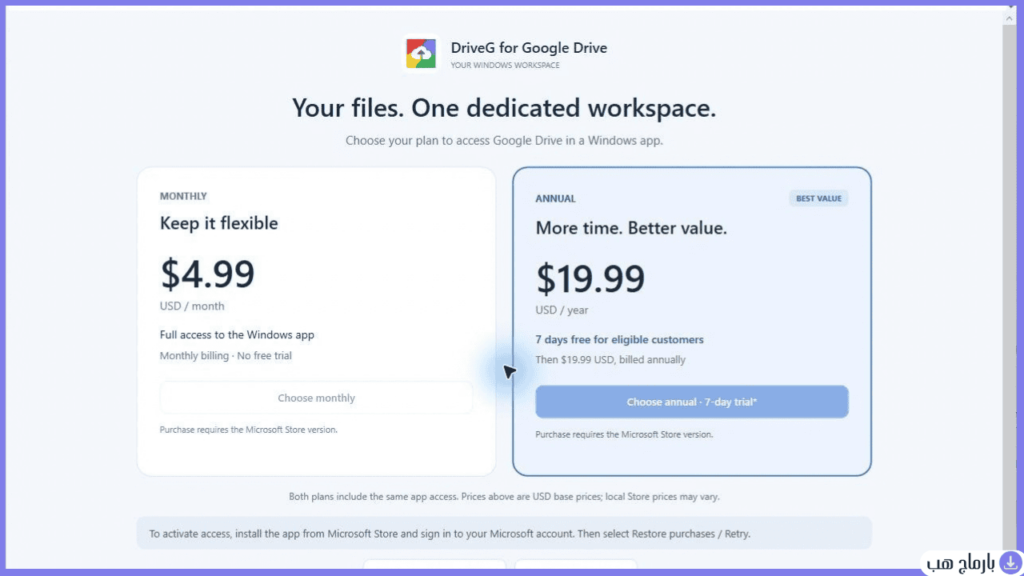Click the $19.99 annual price
Screen dimensions: 1024x576
tap(590, 278)
